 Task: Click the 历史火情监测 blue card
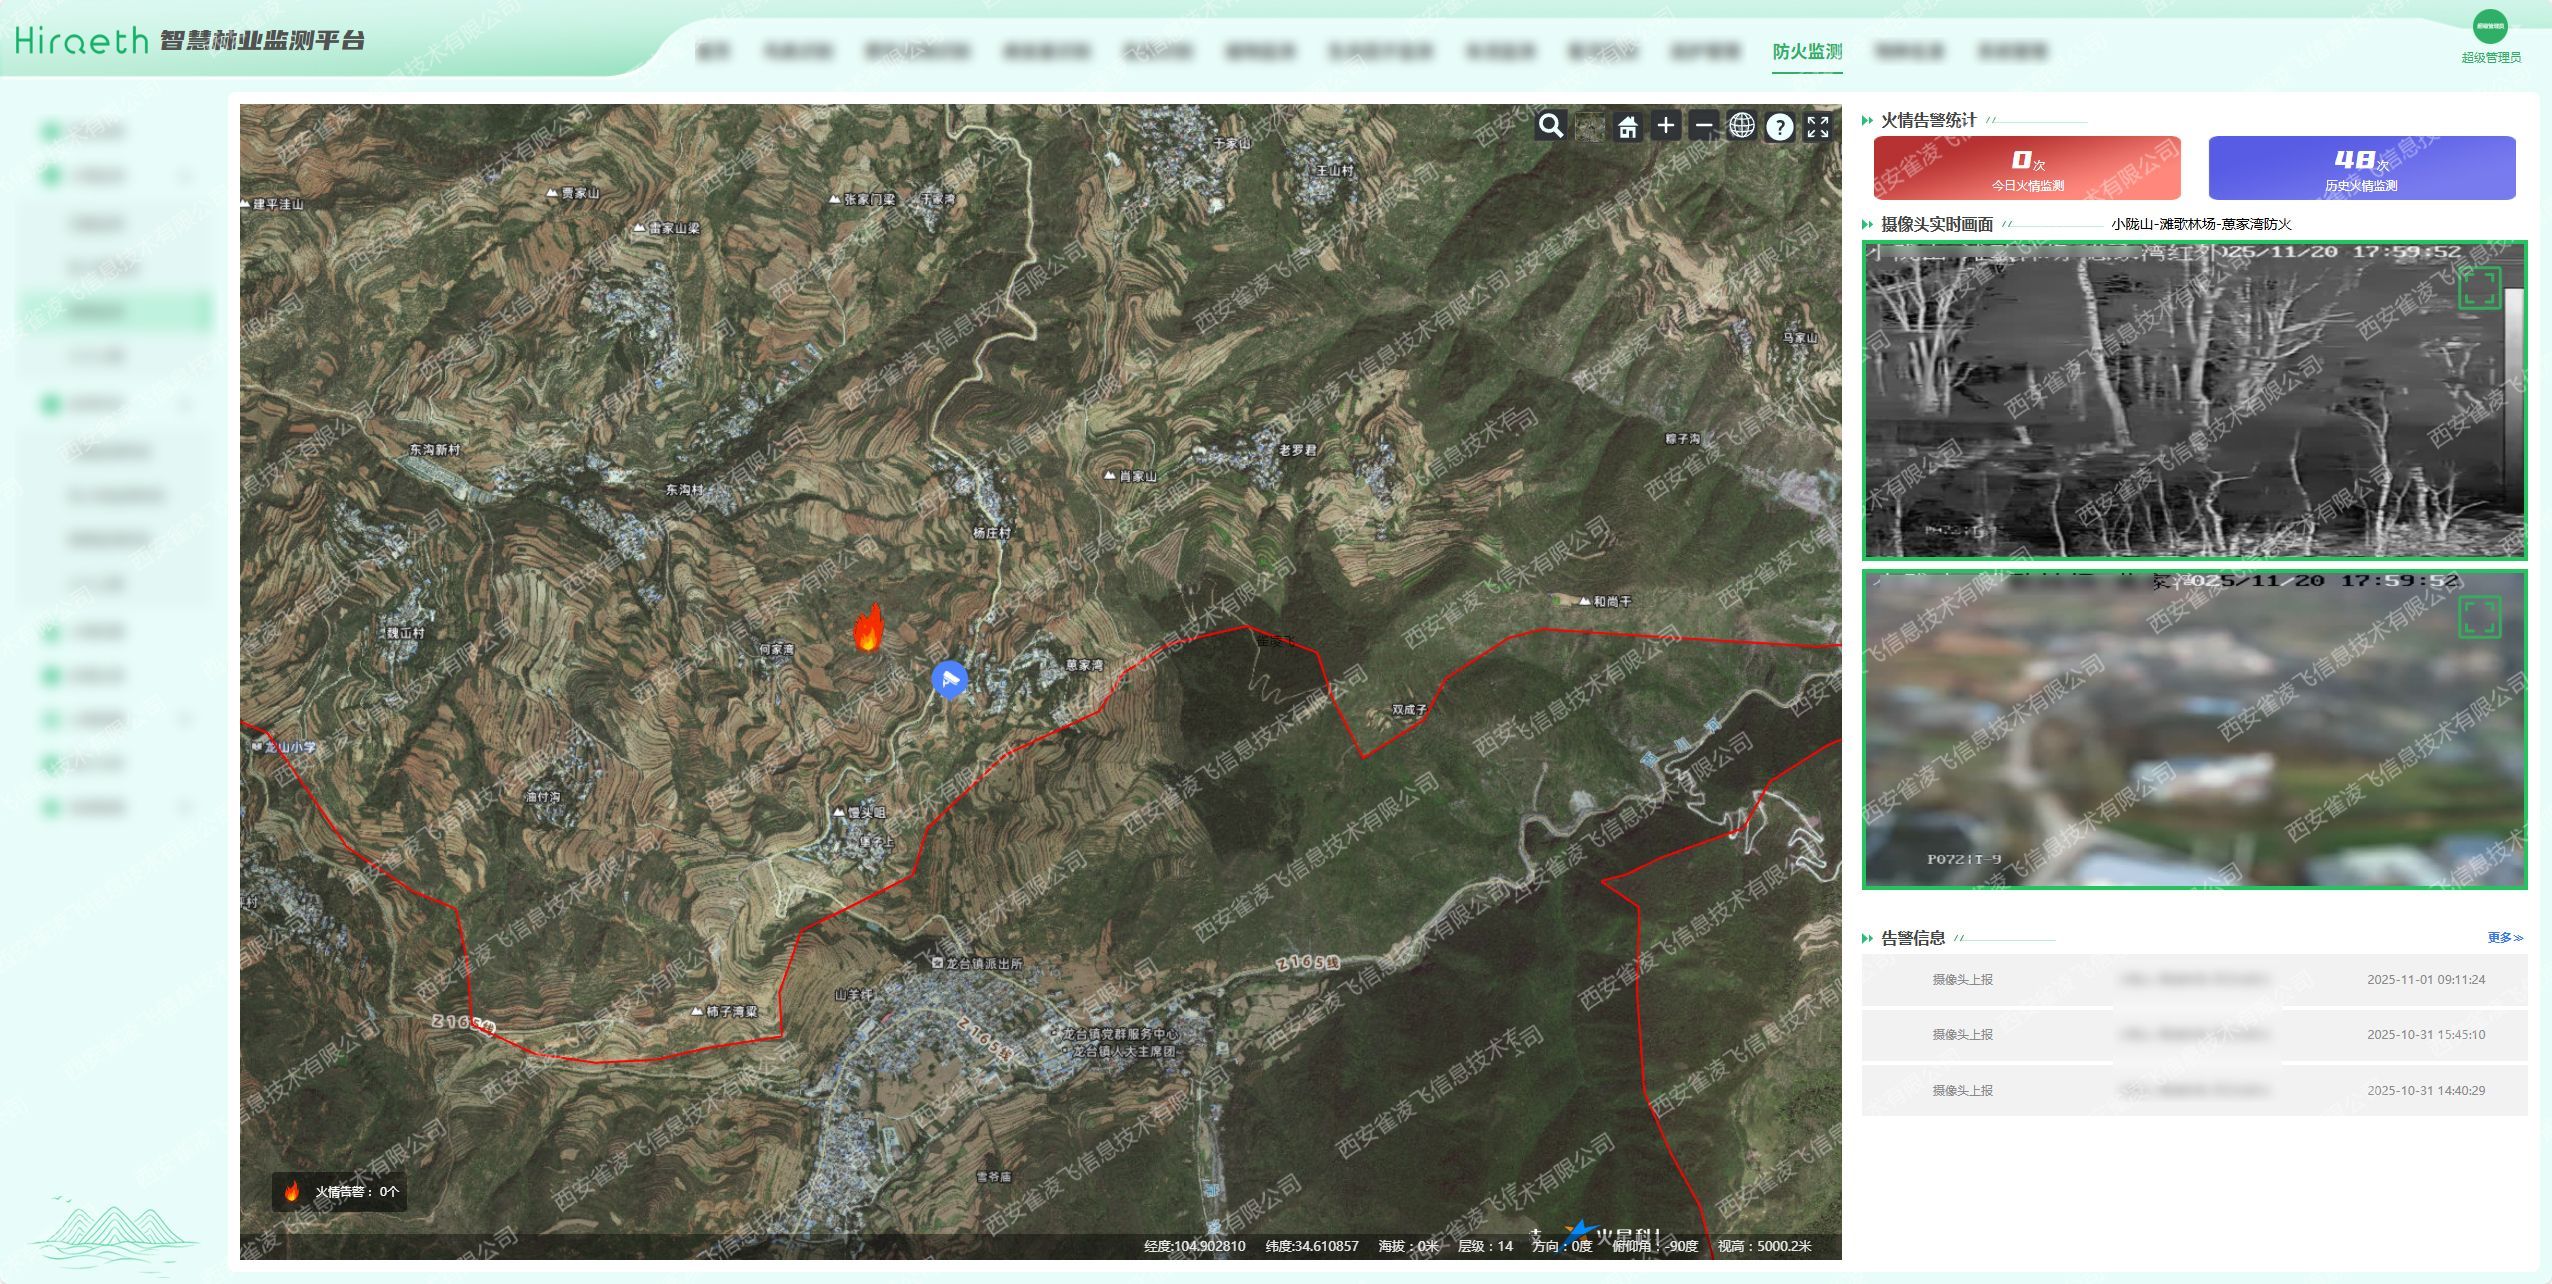tap(2361, 168)
